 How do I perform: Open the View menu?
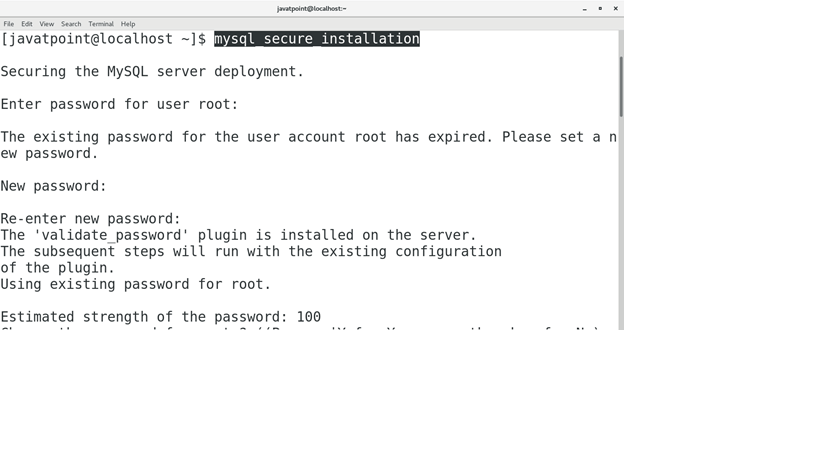coord(46,24)
